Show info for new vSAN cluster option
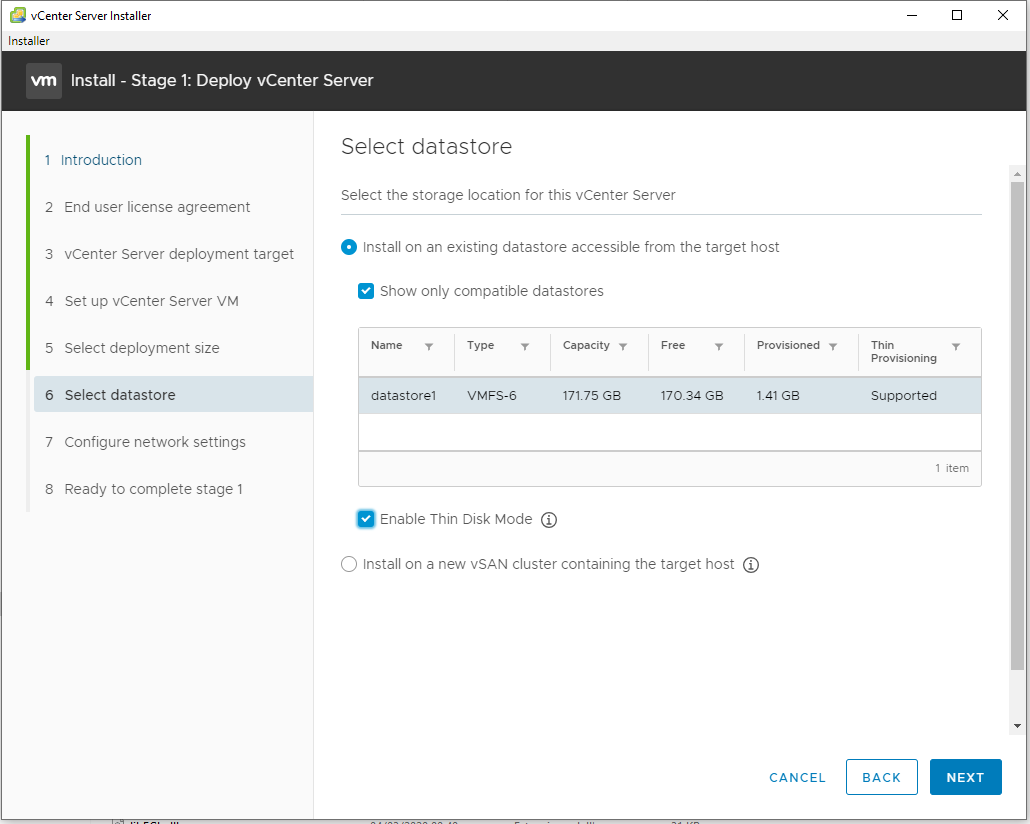 coord(751,565)
